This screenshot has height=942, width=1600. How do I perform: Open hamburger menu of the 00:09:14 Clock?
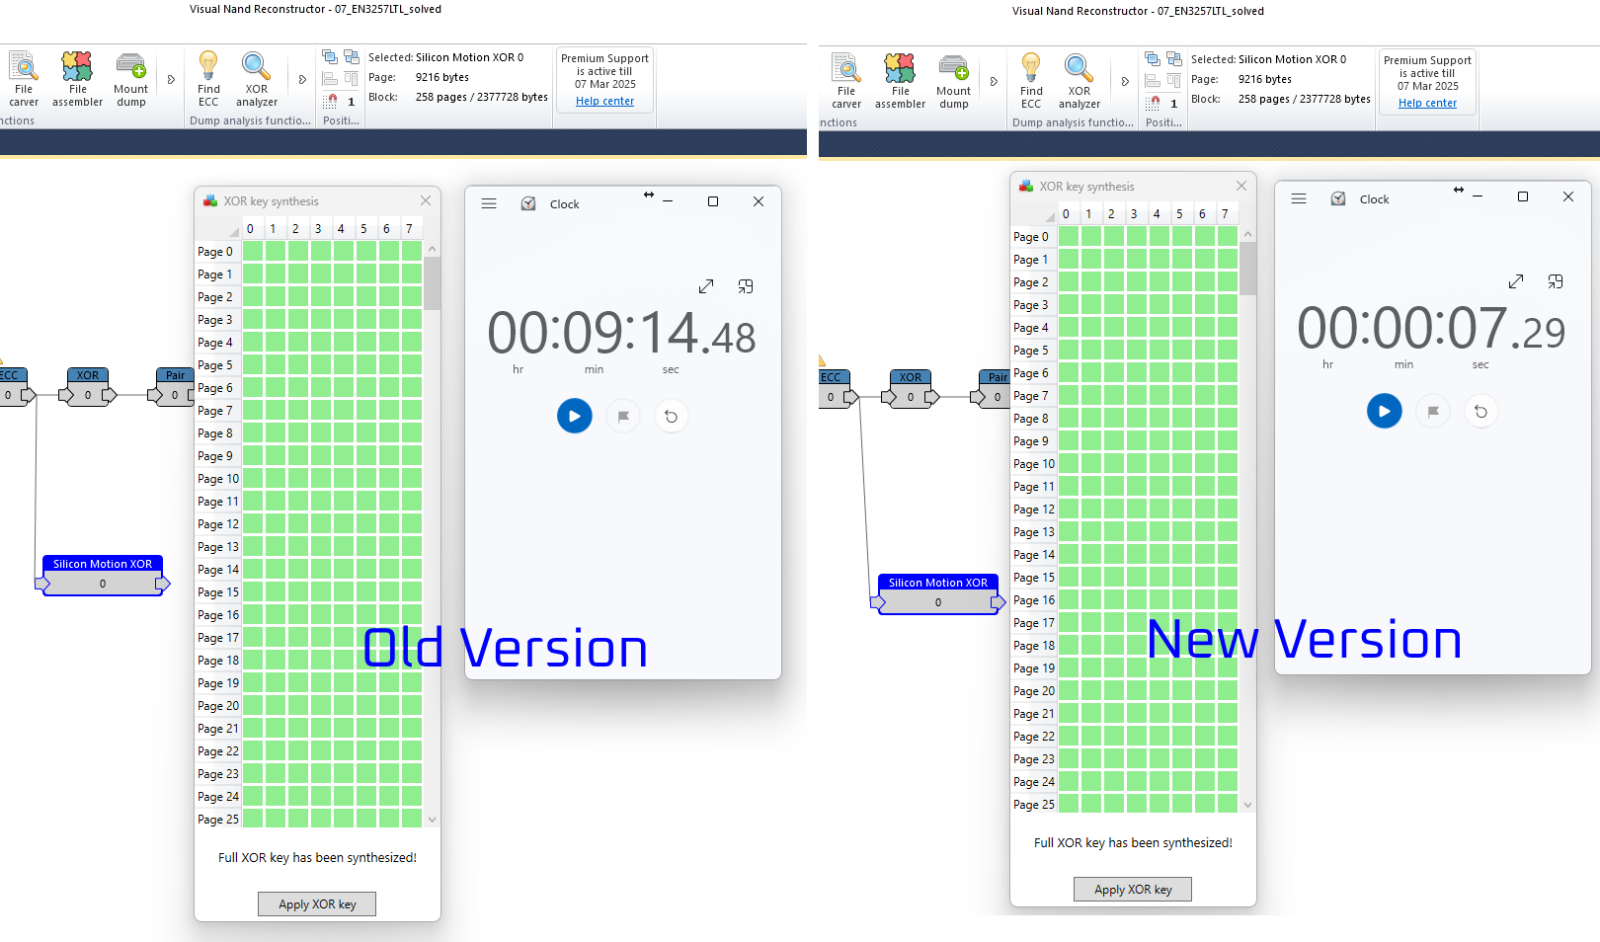489,203
